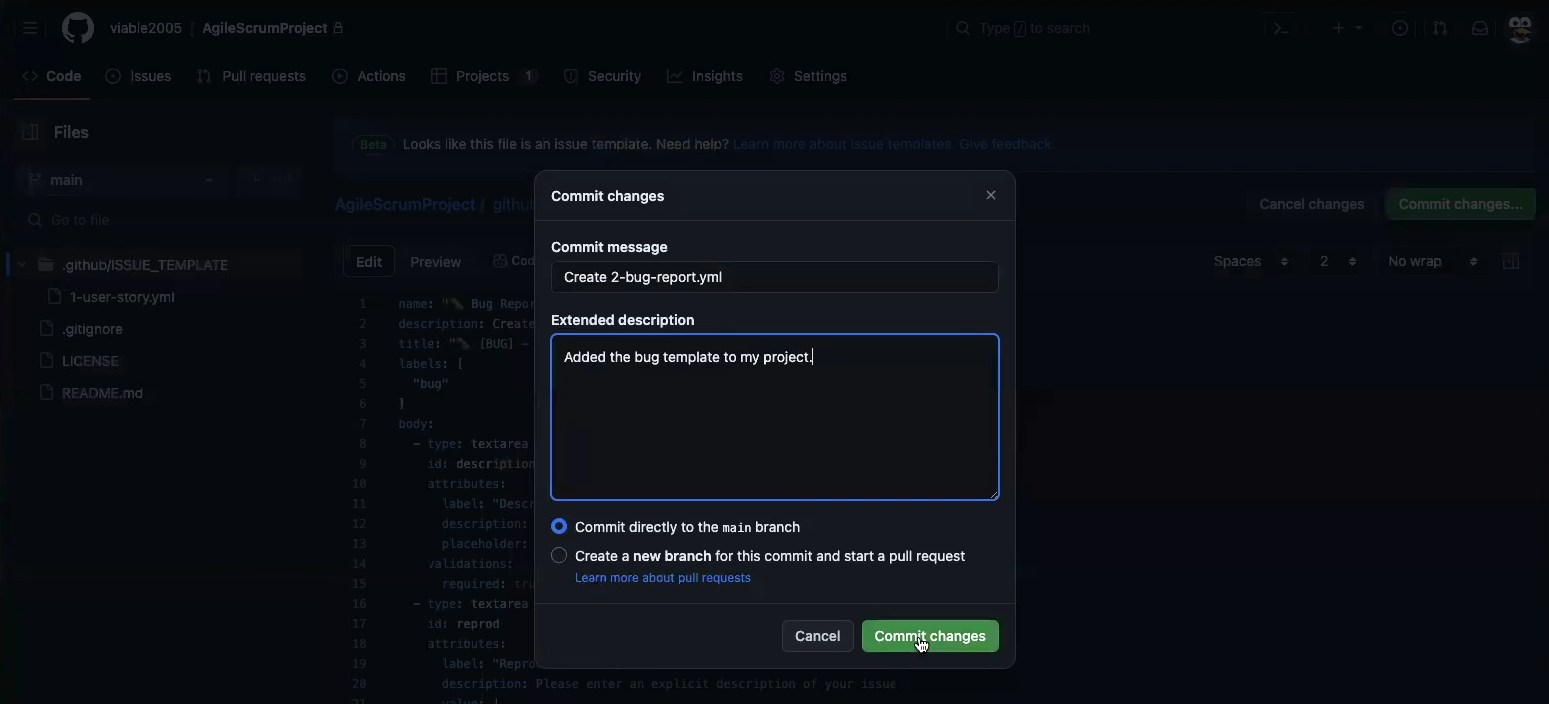Viewport: 1549px width, 704px height.
Task: Collapse the .github/ISSUE_TEMPLATE folder
Action: pos(21,265)
